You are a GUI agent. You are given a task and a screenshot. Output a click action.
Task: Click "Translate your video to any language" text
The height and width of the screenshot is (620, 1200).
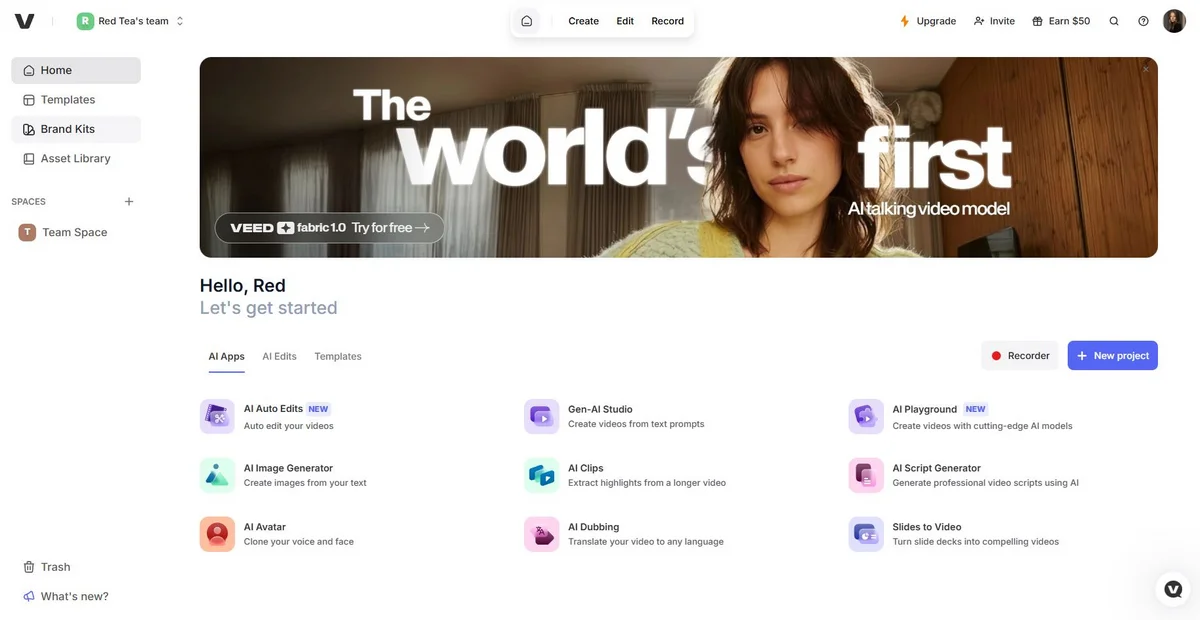pos(646,542)
